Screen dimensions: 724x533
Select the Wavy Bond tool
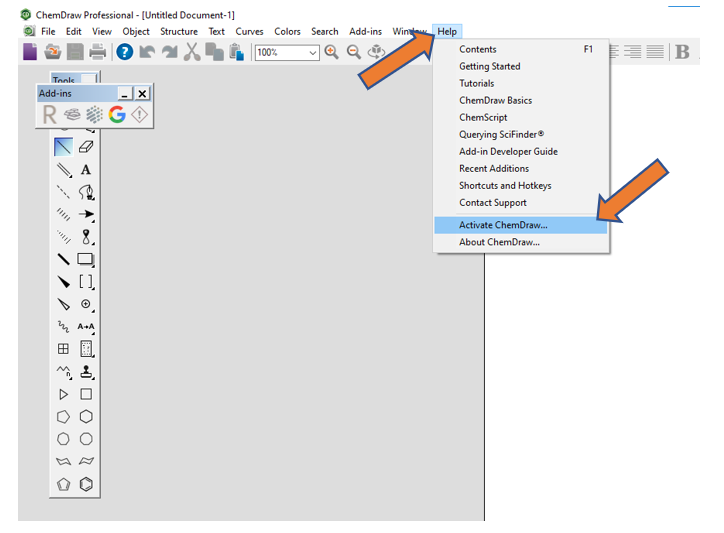click(63, 327)
